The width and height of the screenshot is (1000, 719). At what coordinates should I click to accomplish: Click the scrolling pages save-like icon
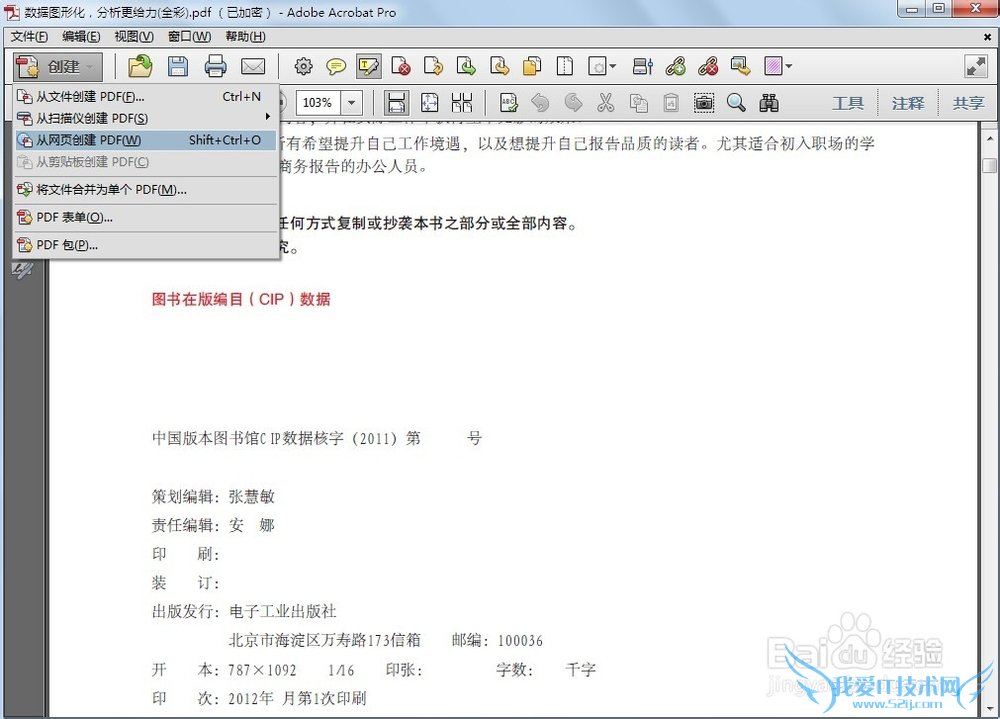click(x=396, y=103)
